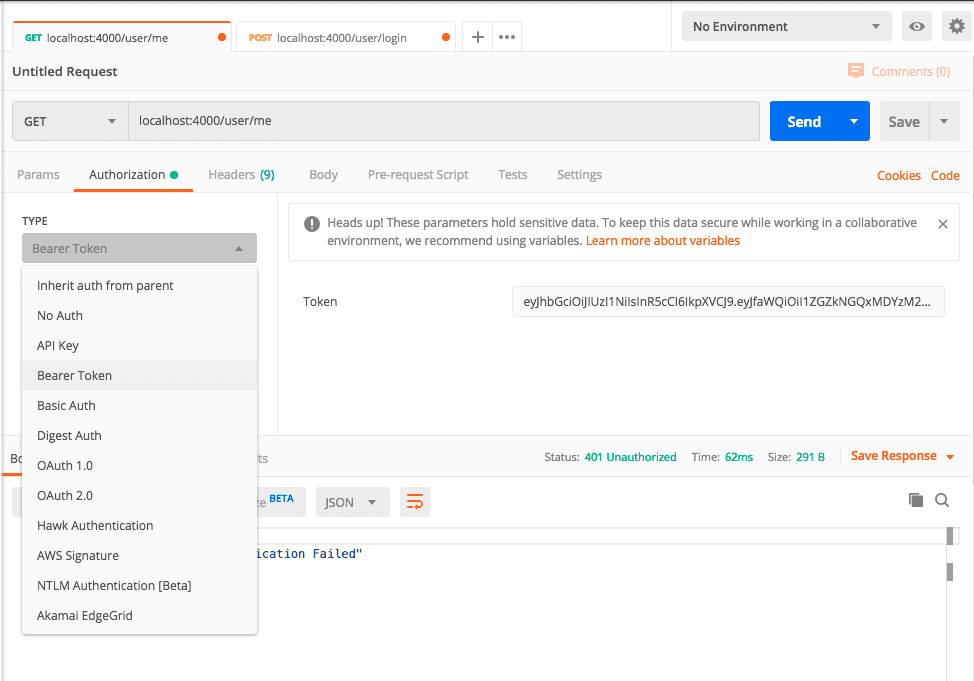Expand the GET method dropdown
Viewport: 974px width, 681px height.
click(x=70, y=121)
